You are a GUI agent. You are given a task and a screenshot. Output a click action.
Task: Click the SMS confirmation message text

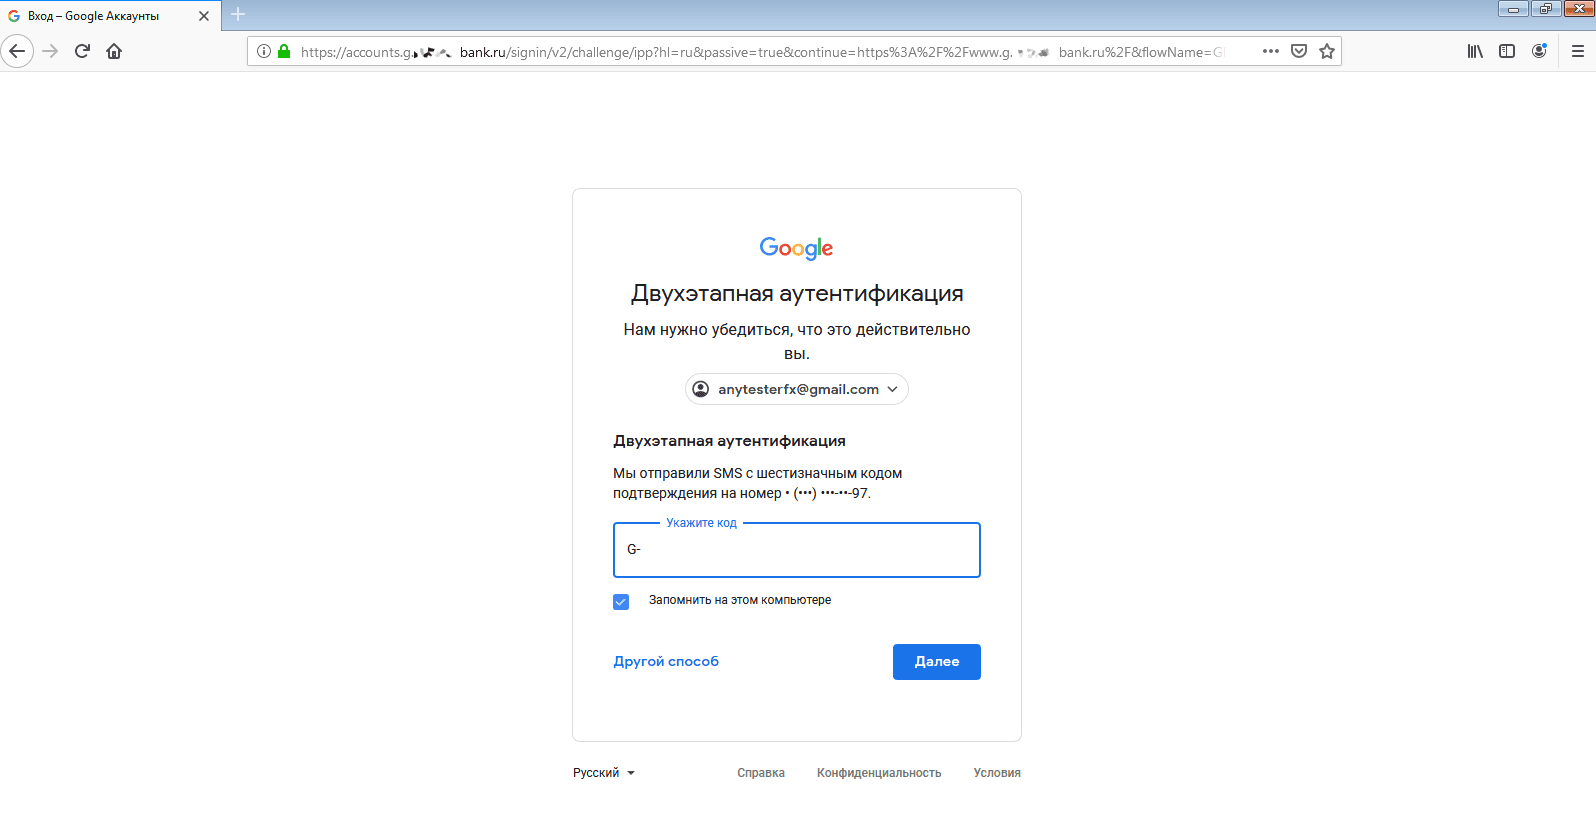click(x=758, y=483)
